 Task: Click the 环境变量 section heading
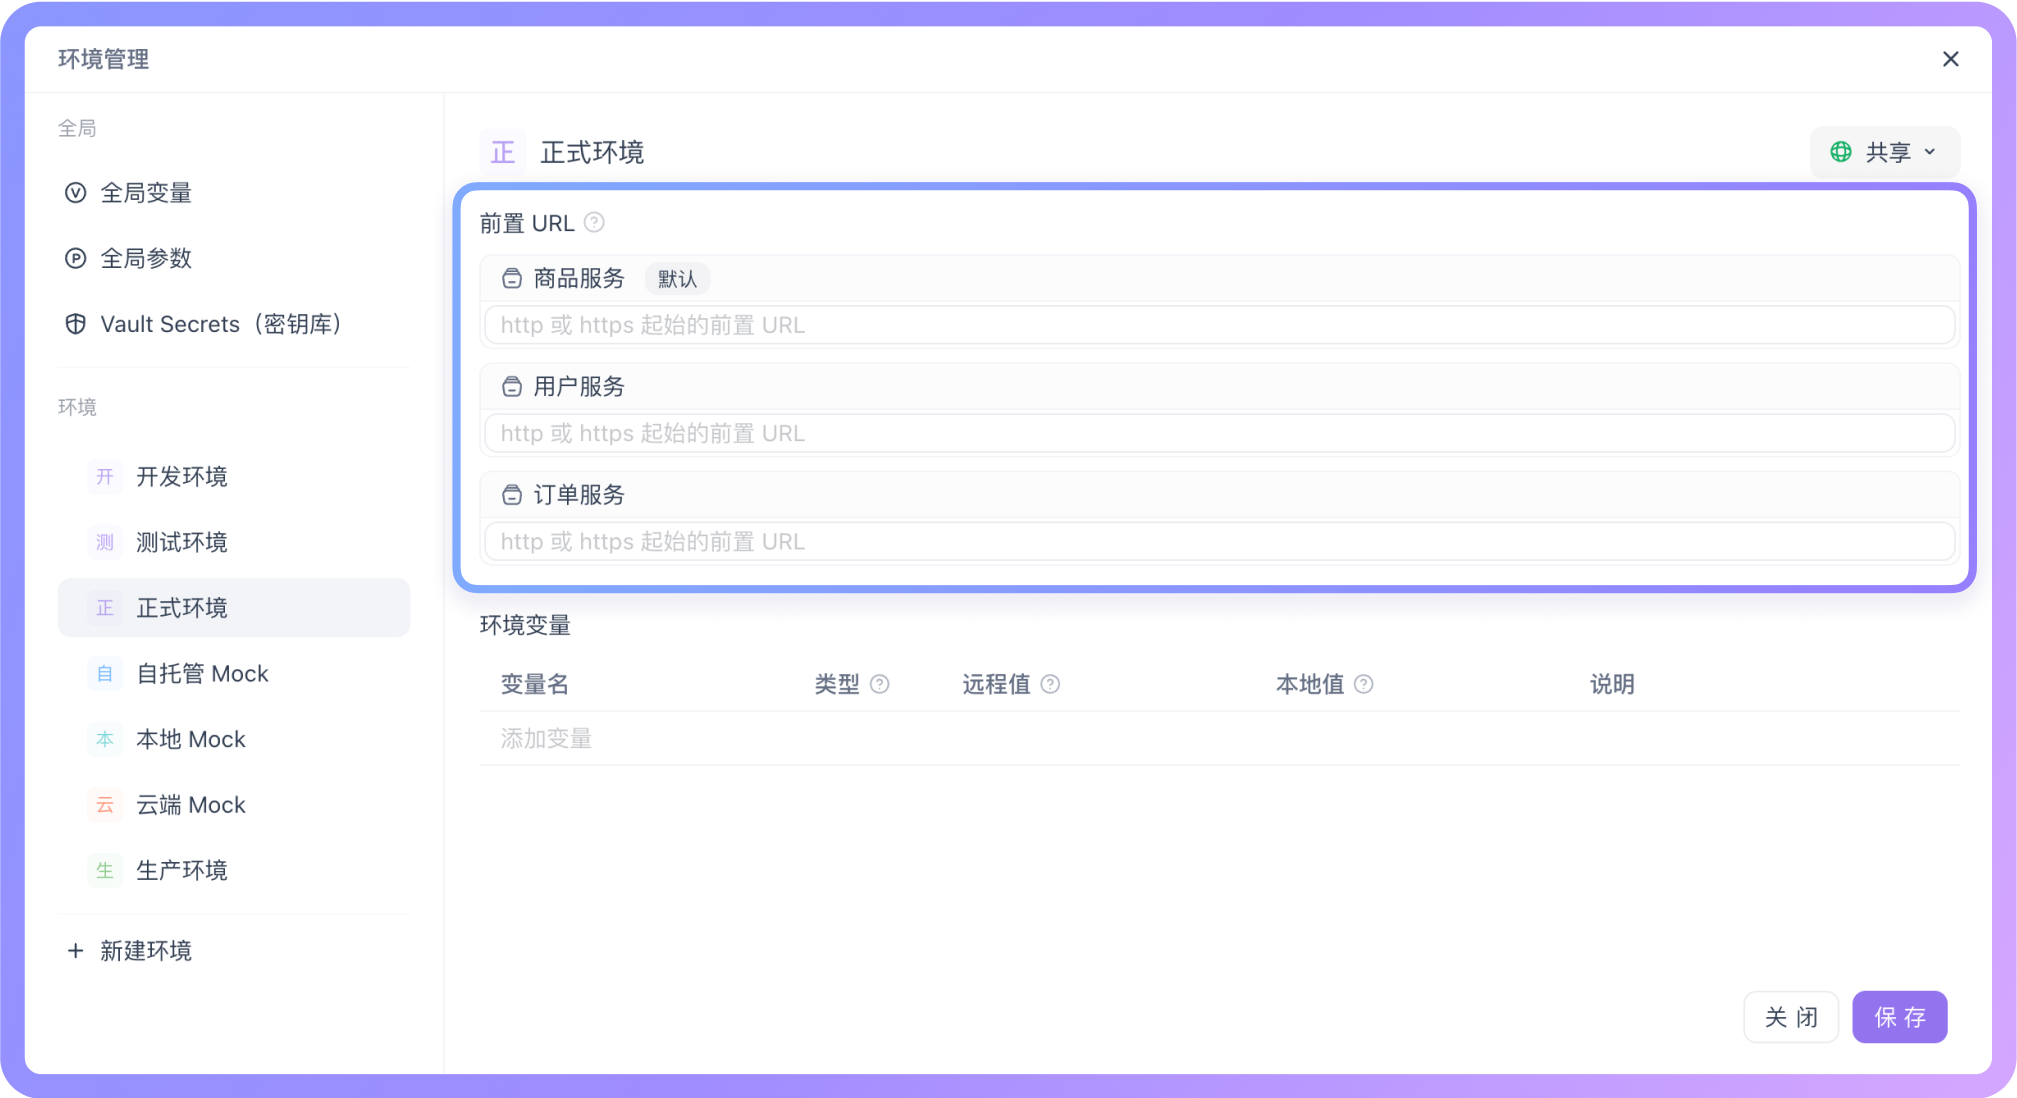[x=525, y=625]
